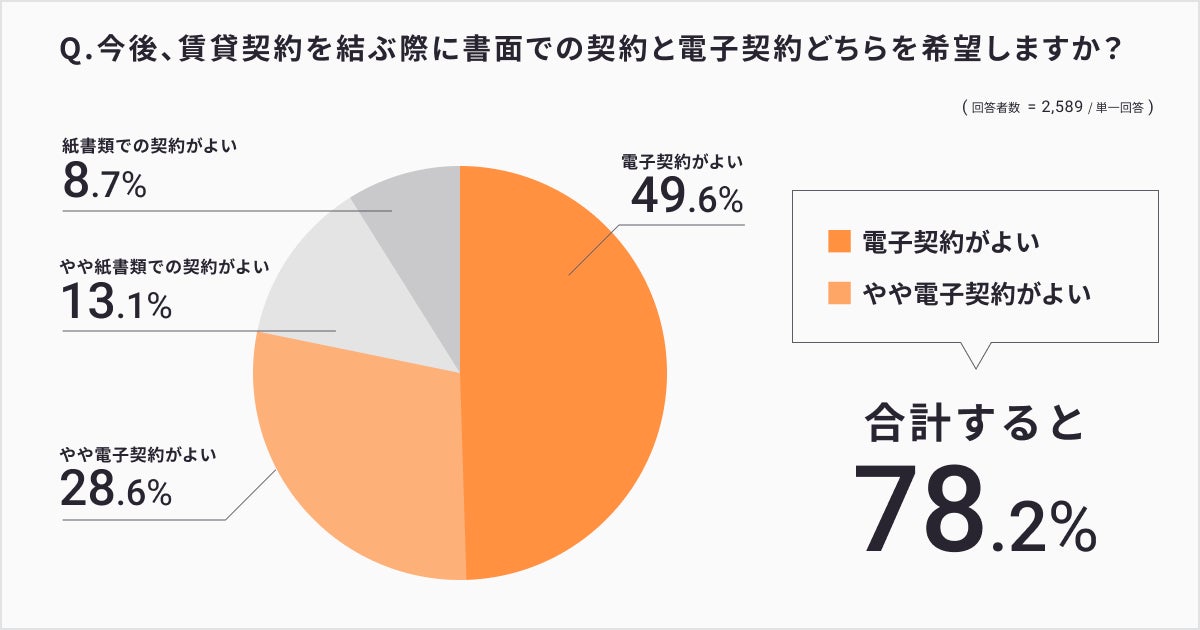This screenshot has width=1200, height=630.
Task: Click the 電子契約がよい label above 49.6%
Action: 683,161
